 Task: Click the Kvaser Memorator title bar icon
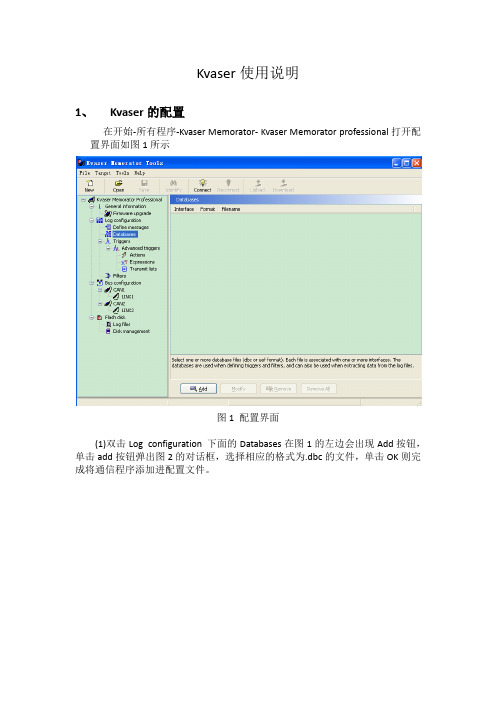click(x=81, y=163)
